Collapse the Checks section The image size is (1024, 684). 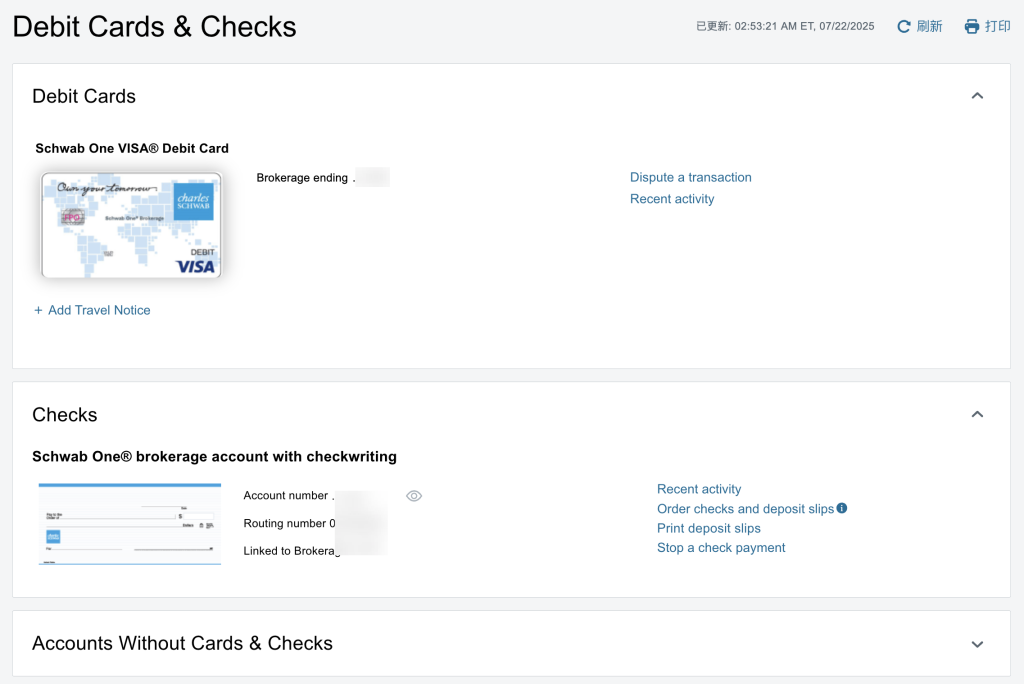click(x=977, y=414)
